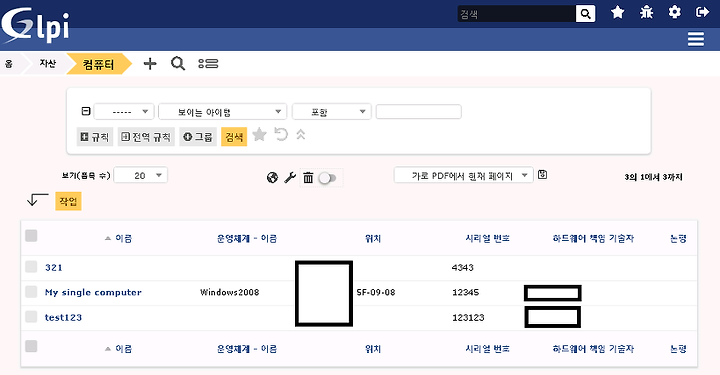The height and width of the screenshot is (375, 720).
Task: Open the test123 computer link
Action: coord(63,317)
